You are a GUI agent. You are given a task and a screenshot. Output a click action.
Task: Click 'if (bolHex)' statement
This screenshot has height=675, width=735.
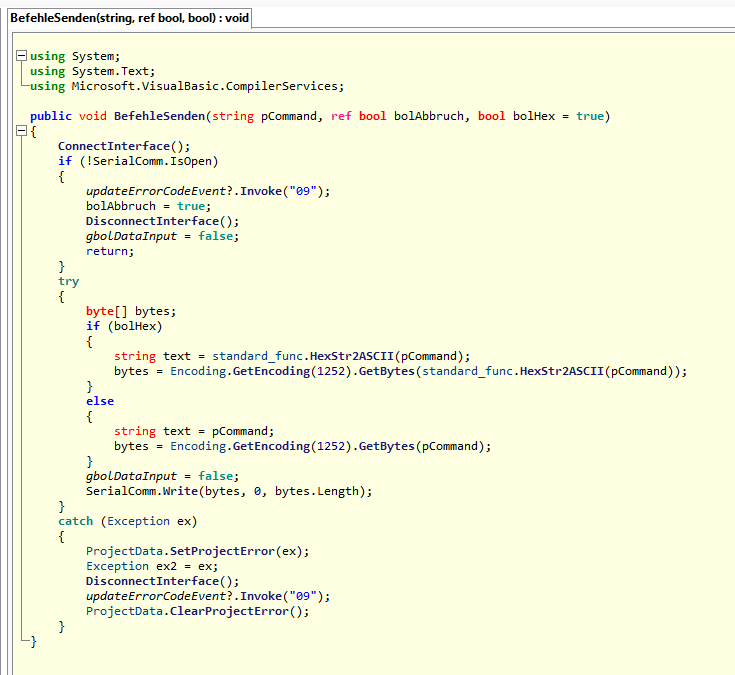124,326
